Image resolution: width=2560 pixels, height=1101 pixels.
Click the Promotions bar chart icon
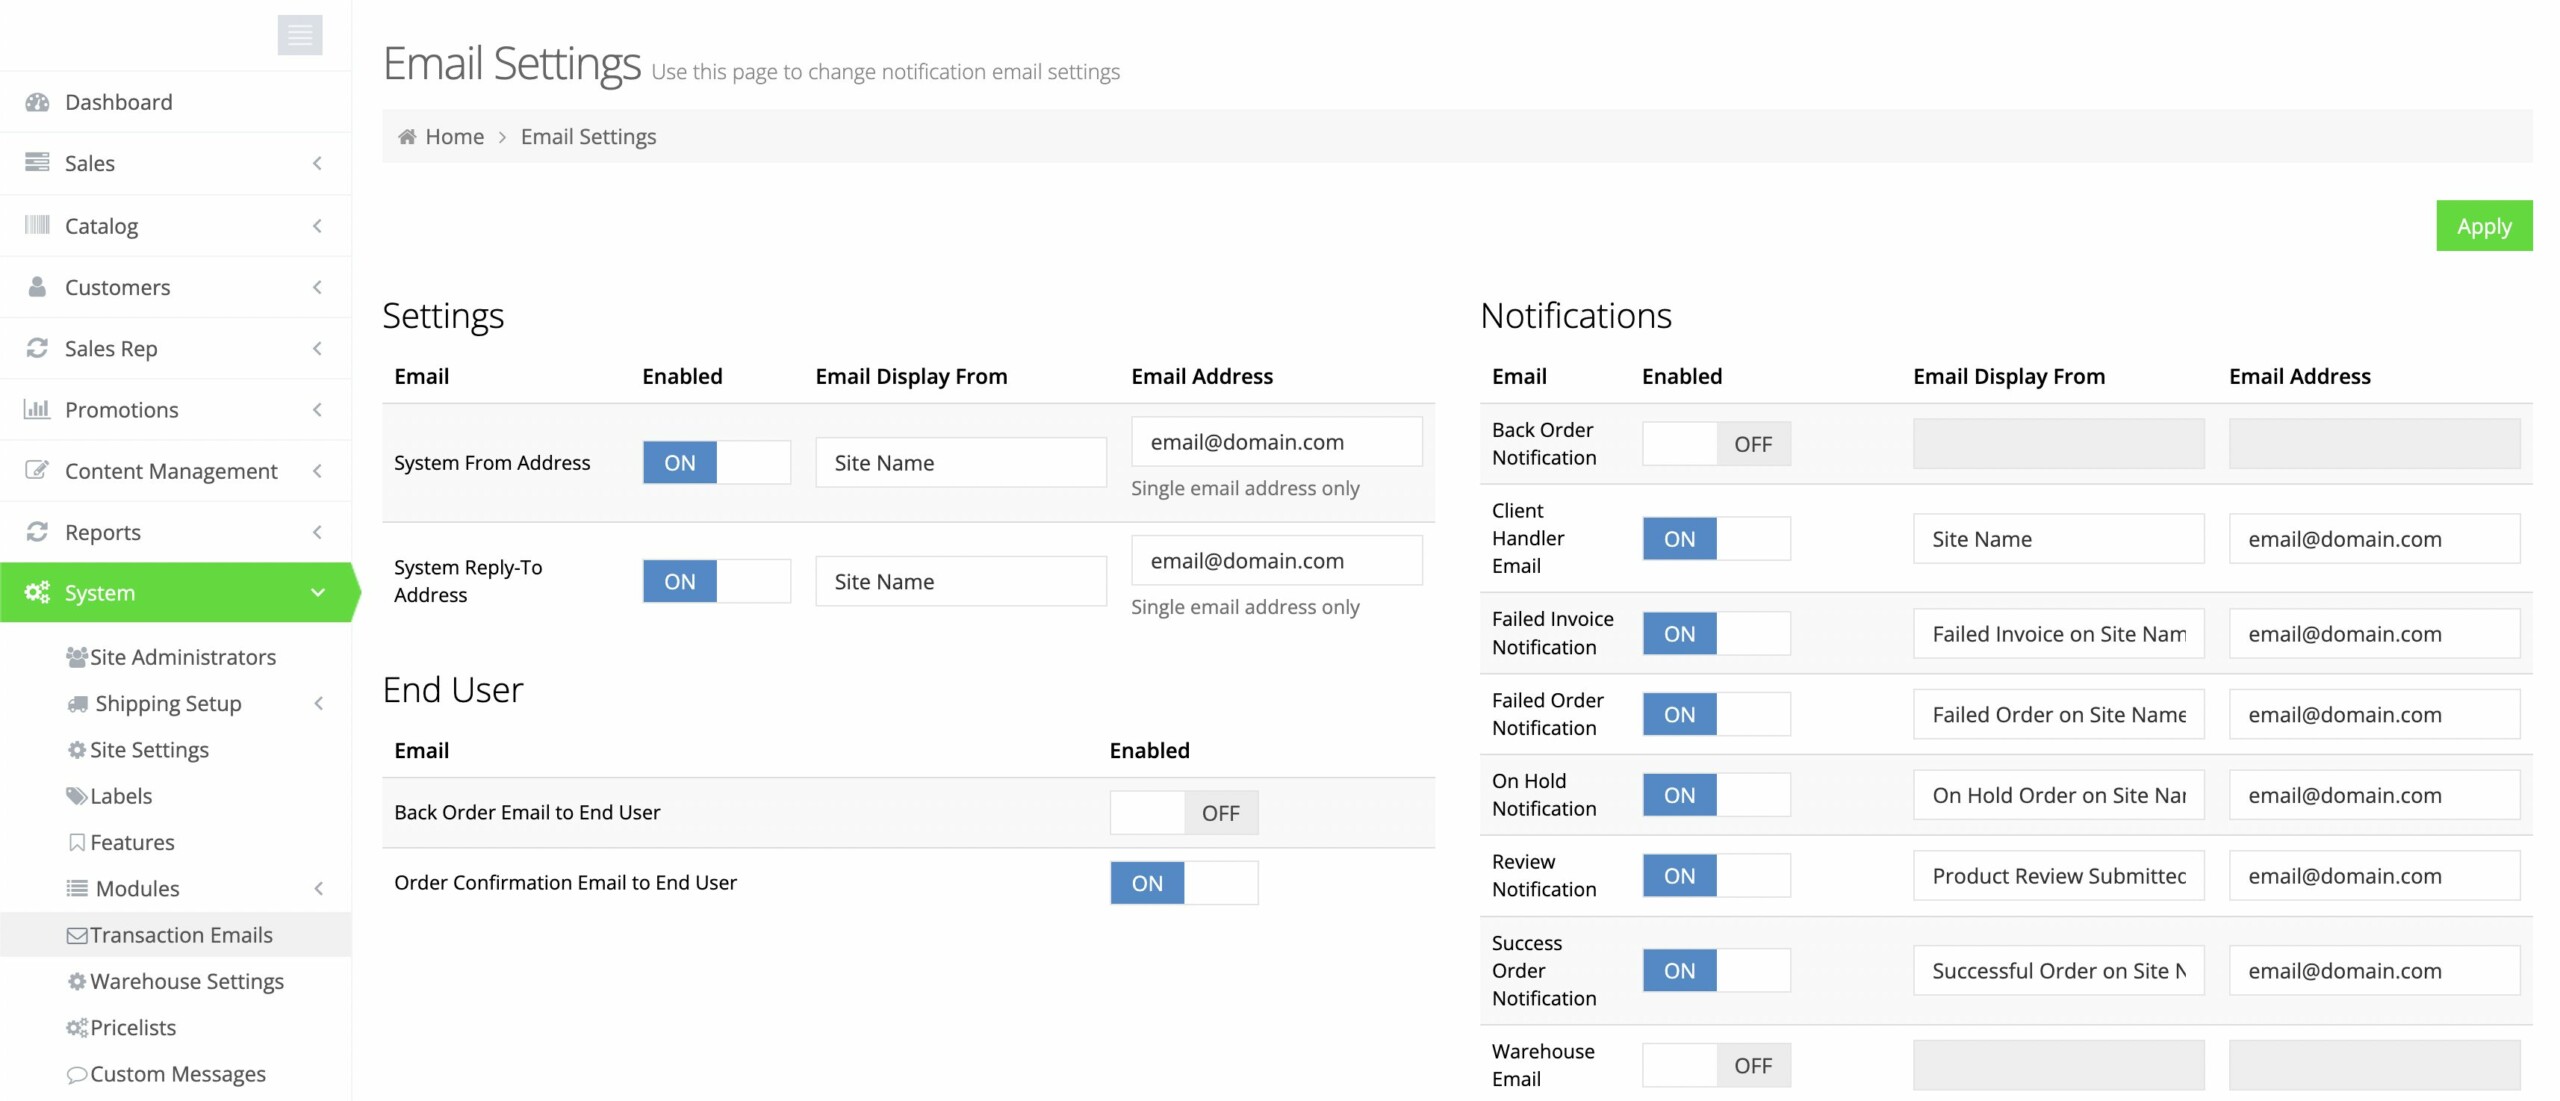click(x=37, y=409)
